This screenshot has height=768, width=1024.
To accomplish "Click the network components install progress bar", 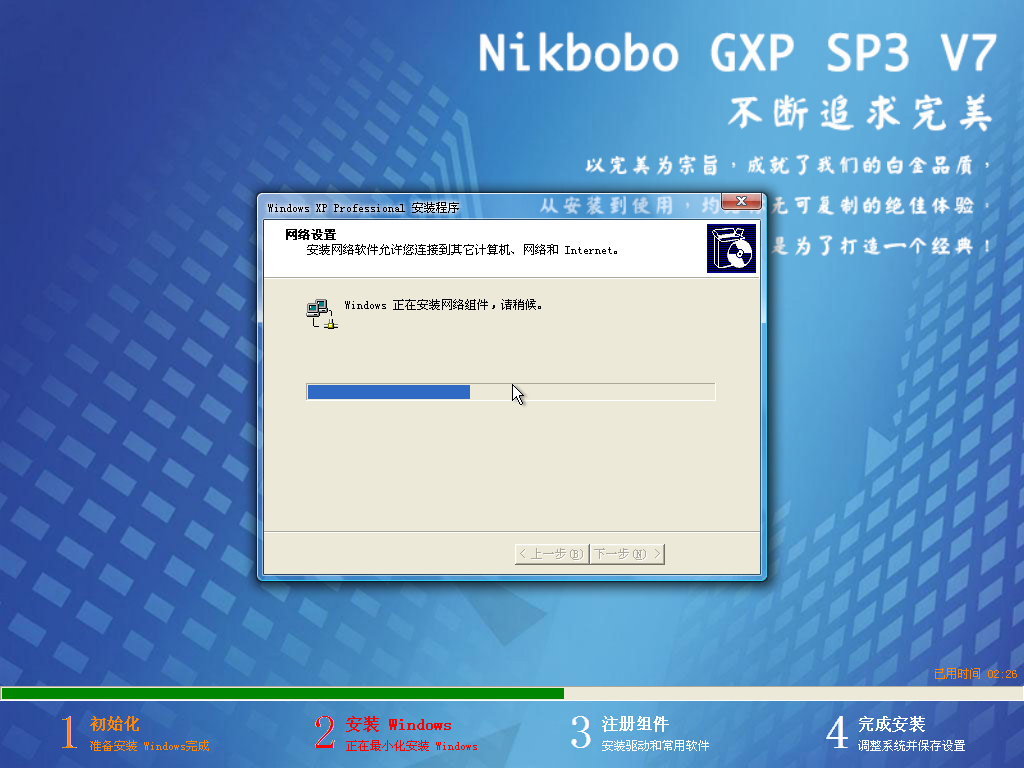I will (511, 392).
